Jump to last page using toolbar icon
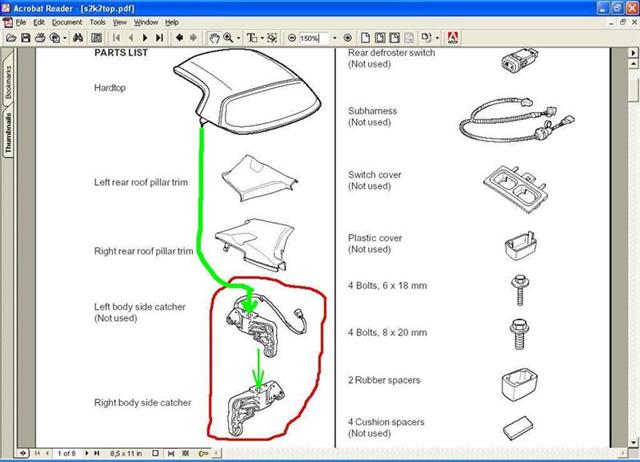Screen dimensions: 640x462 (x=160, y=38)
